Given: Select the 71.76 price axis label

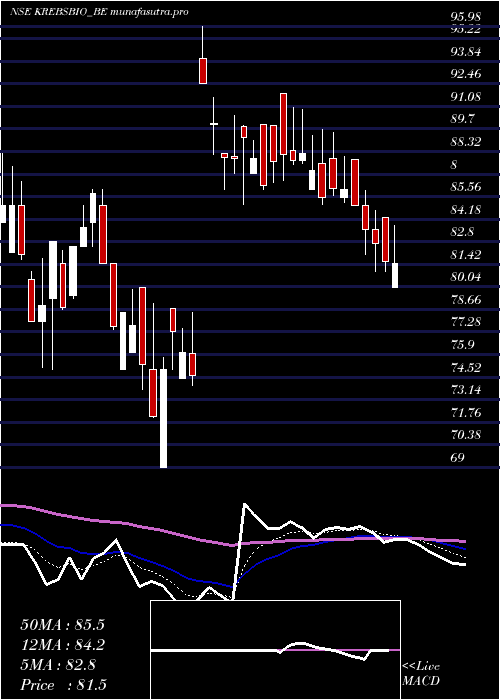Looking at the screenshot, I should click(x=466, y=412).
